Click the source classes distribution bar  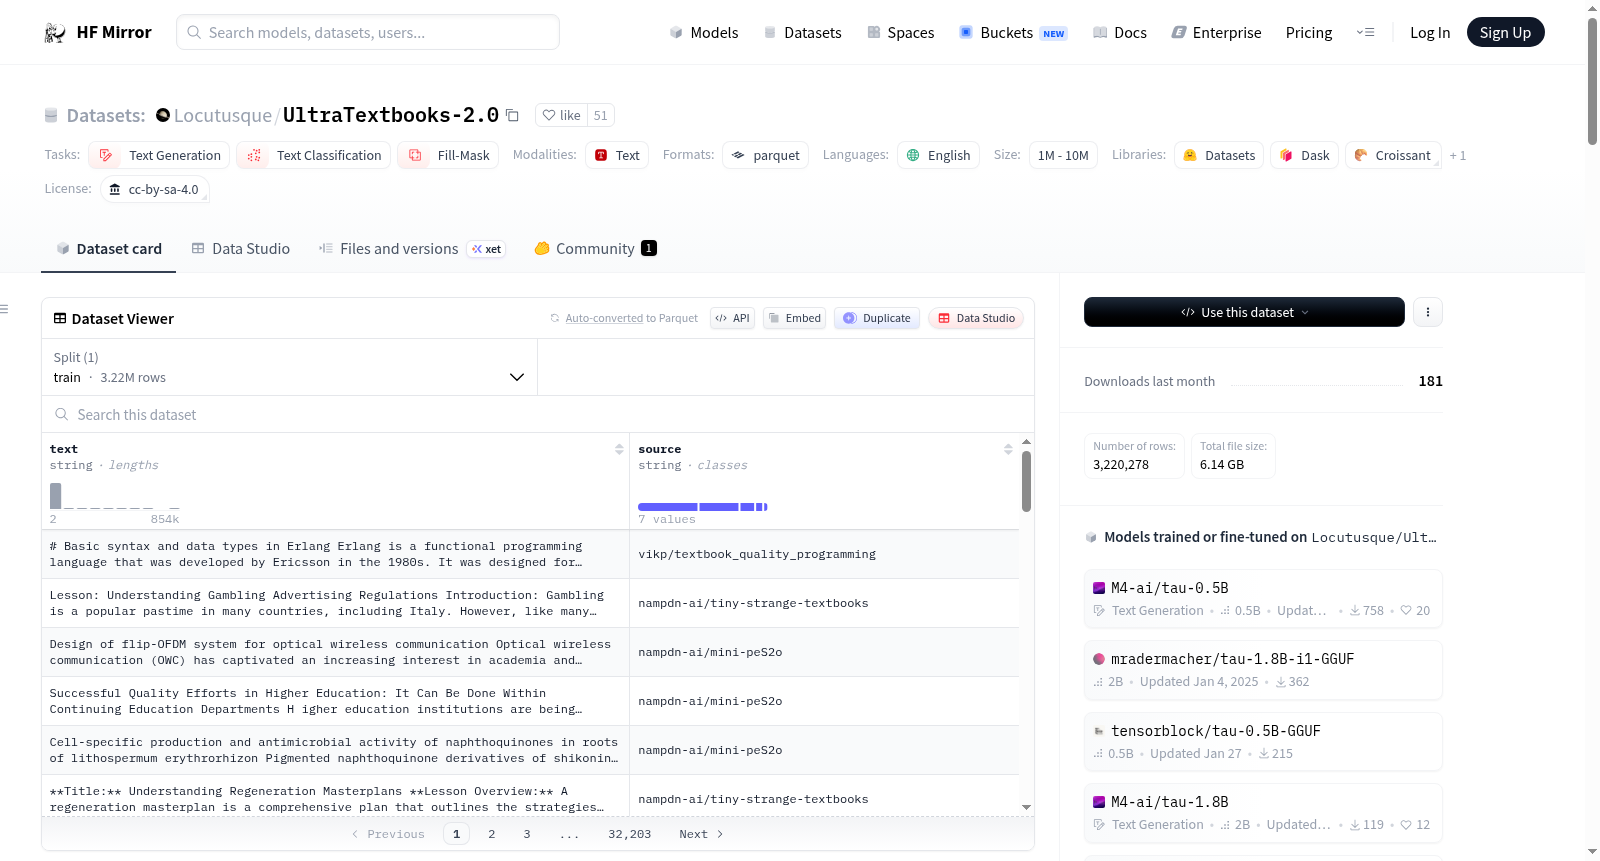click(x=703, y=507)
